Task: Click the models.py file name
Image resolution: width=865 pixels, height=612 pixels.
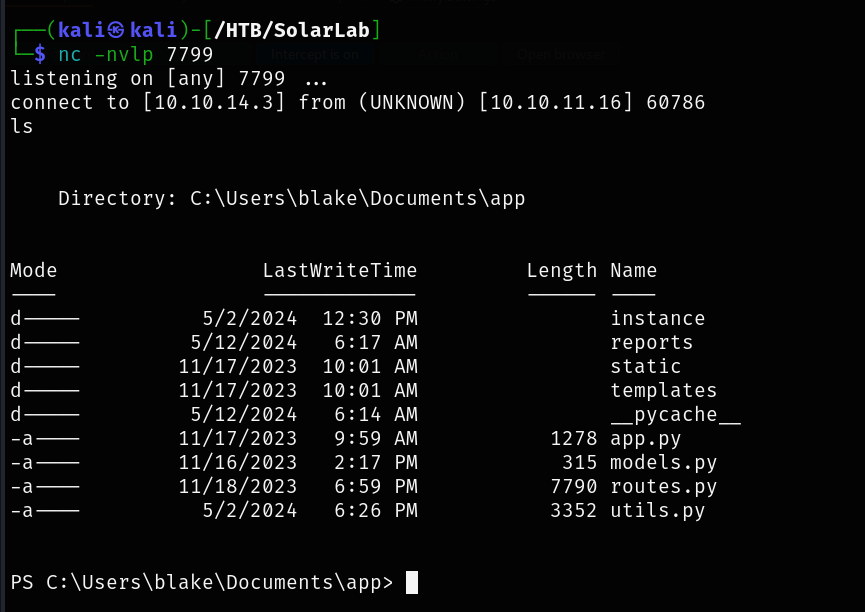Action: 663,463
